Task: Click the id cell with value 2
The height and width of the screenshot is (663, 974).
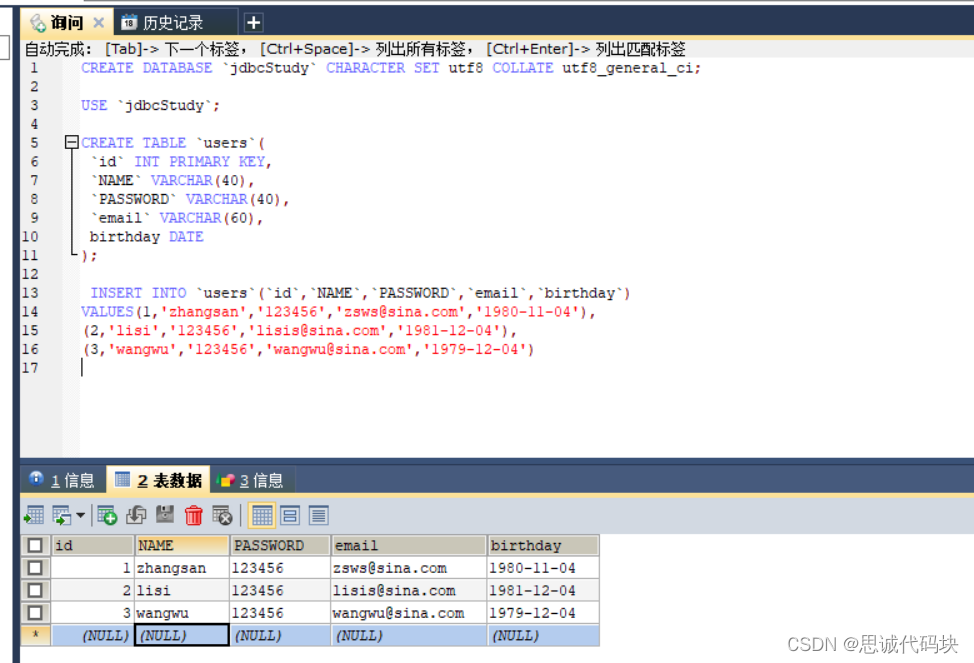Action: pyautogui.click(x=93, y=590)
